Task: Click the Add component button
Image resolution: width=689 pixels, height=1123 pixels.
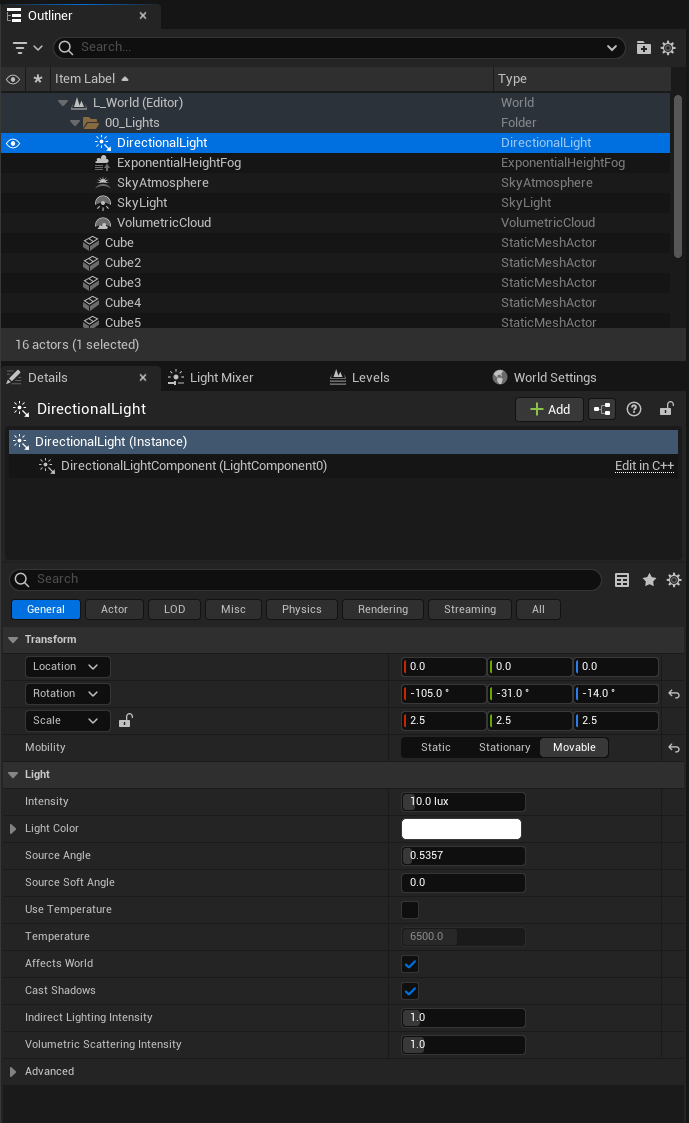Action: tap(549, 409)
